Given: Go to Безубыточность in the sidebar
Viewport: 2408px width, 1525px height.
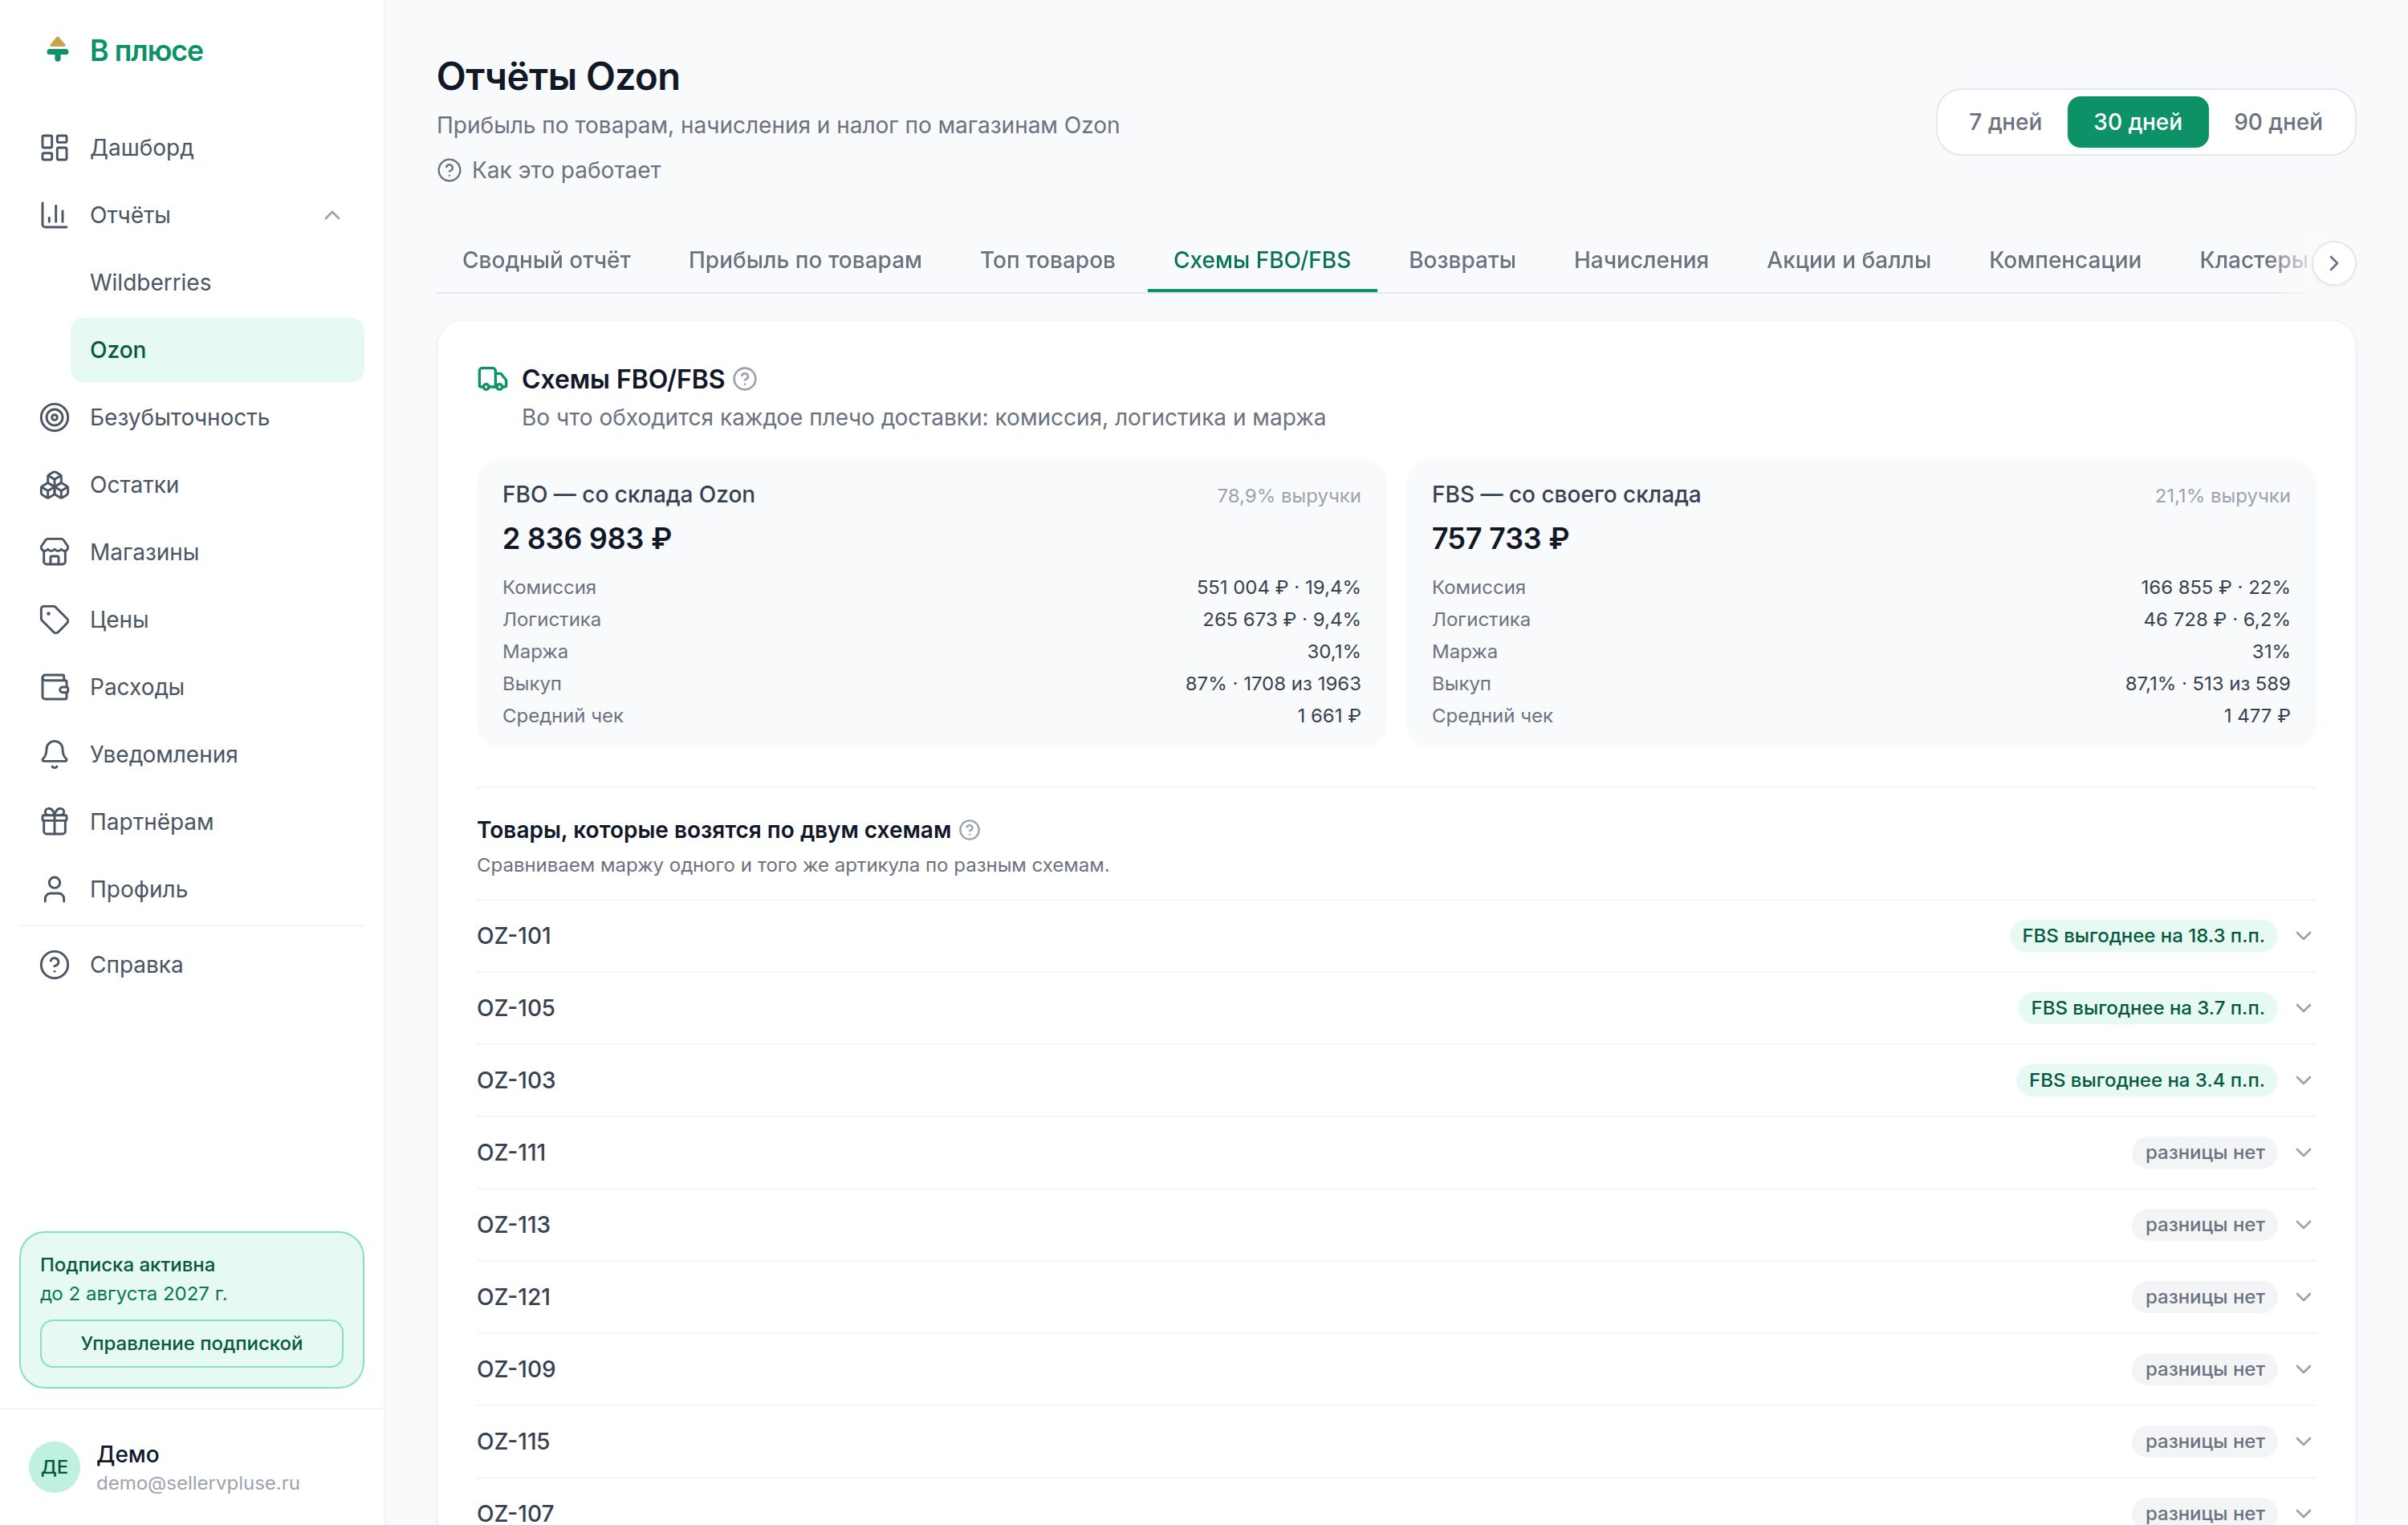Looking at the screenshot, I should tap(192, 417).
